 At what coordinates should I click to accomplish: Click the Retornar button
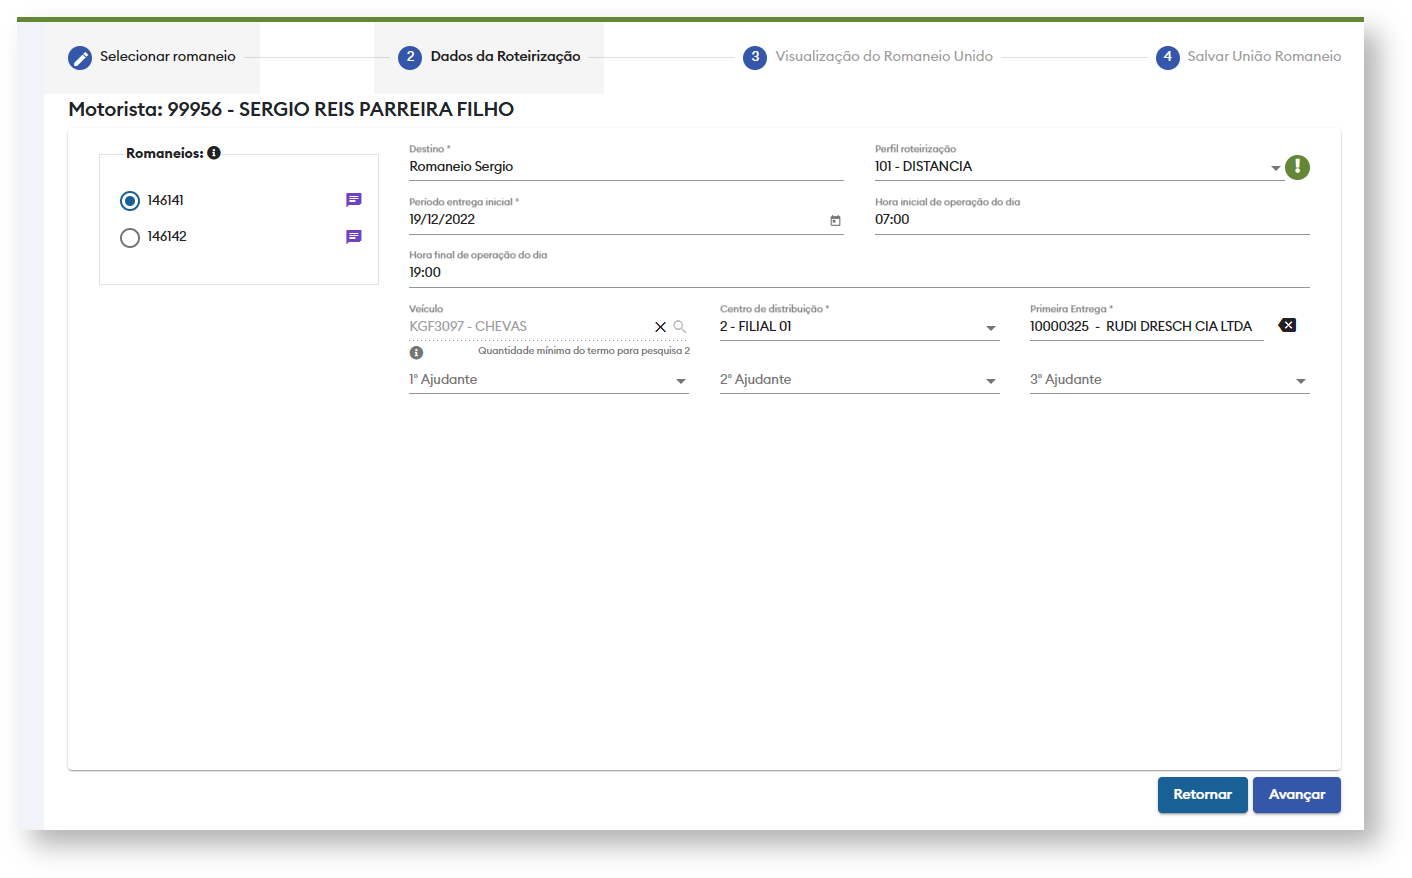(x=1202, y=795)
